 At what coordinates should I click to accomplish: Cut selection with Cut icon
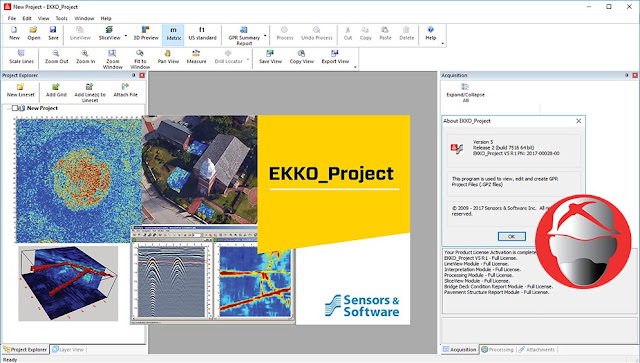[347, 33]
